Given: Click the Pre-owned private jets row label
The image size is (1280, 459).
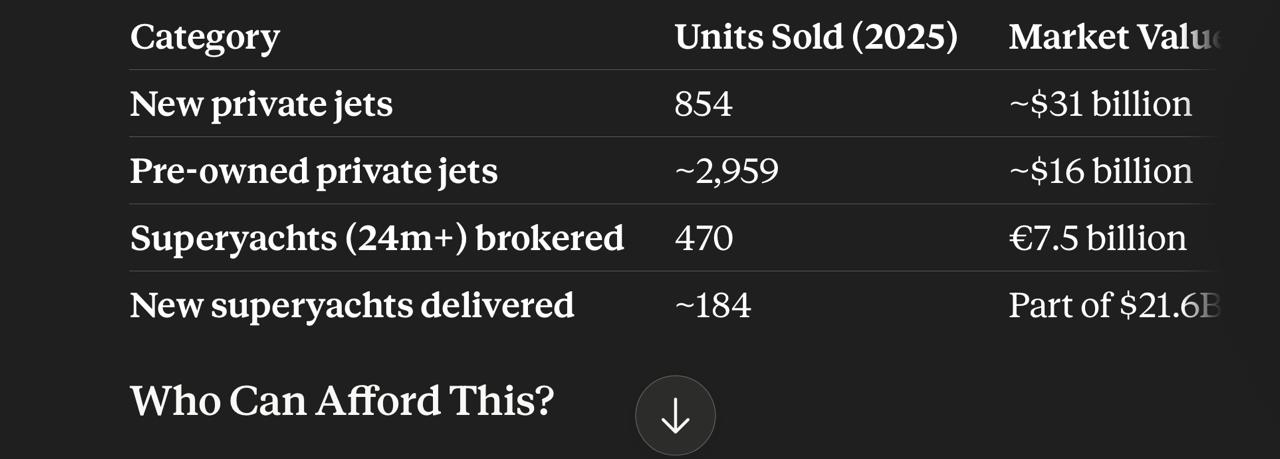Looking at the screenshot, I should (x=313, y=171).
